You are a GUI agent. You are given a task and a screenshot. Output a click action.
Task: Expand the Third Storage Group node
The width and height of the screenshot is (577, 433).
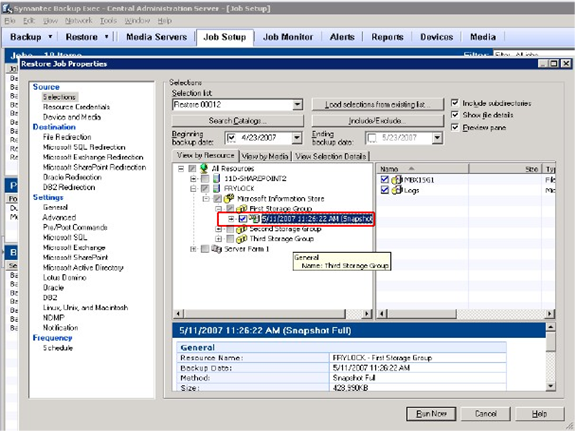click(219, 239)
